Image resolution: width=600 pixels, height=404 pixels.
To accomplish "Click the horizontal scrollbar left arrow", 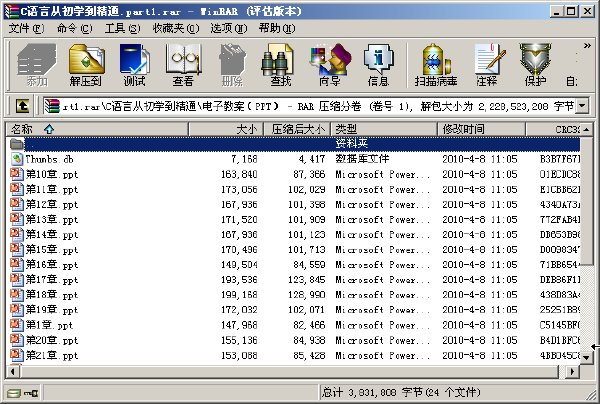I will 13,371.
